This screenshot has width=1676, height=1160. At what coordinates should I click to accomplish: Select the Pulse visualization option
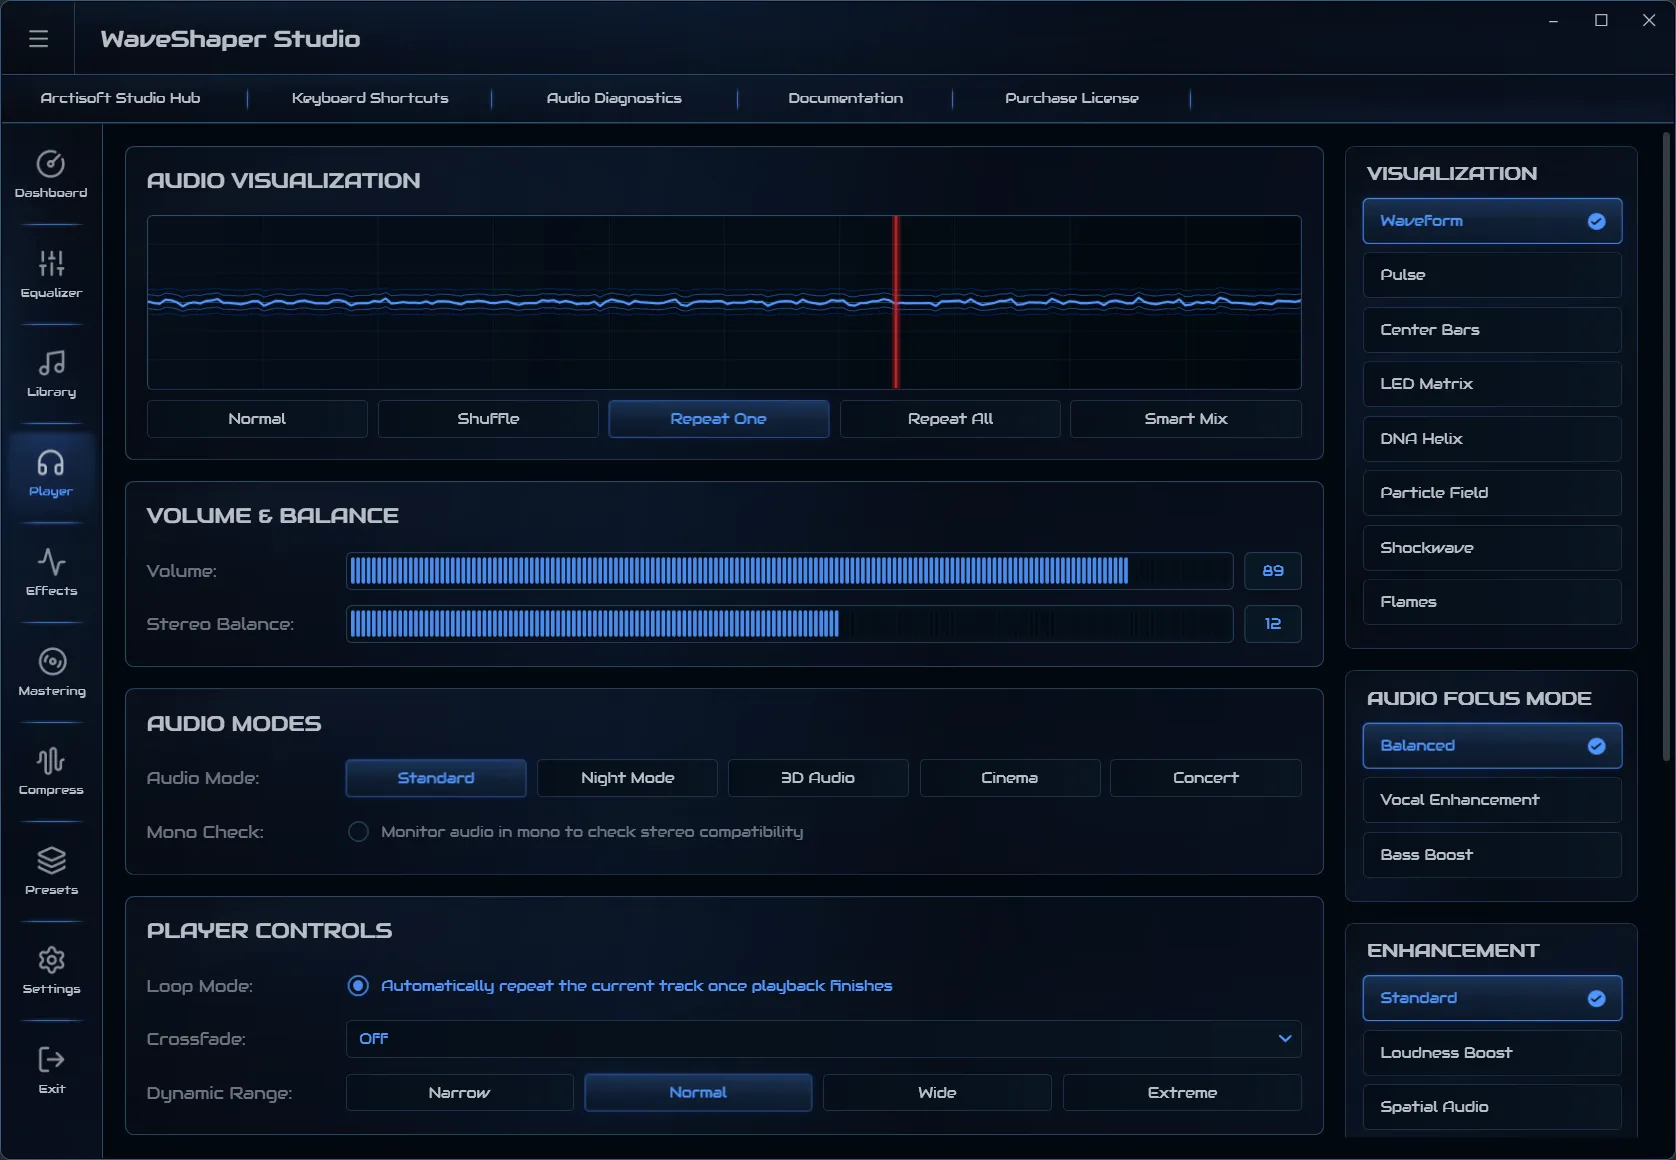(1492, 275)
